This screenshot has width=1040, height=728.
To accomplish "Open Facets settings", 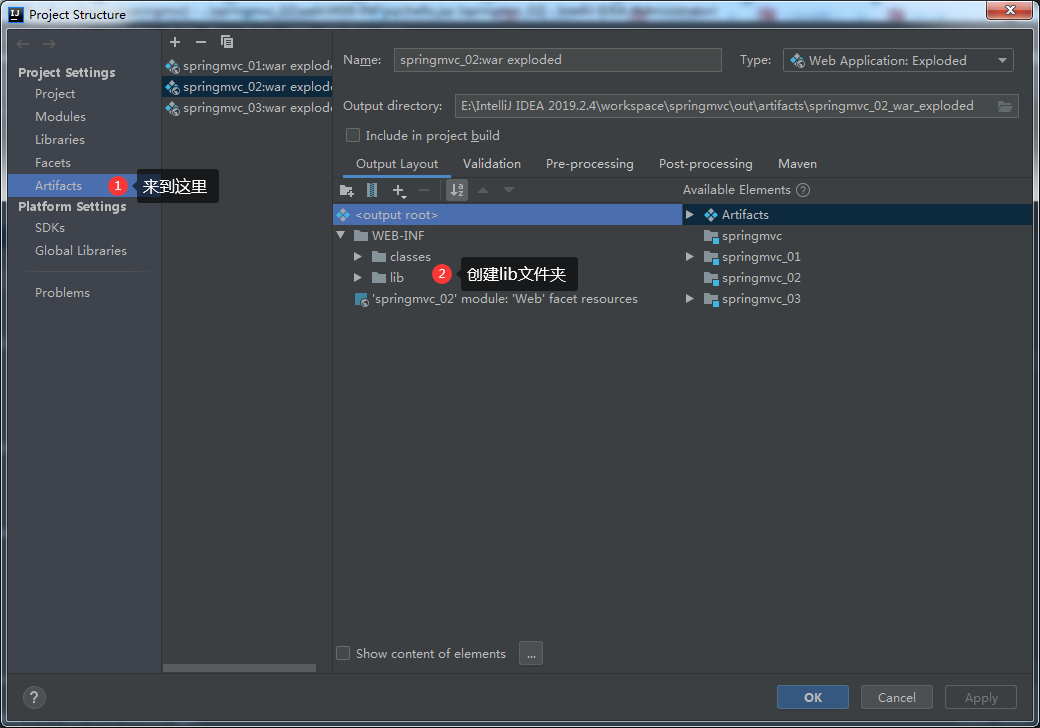I will pyautogui.click(x=52, y=162).
